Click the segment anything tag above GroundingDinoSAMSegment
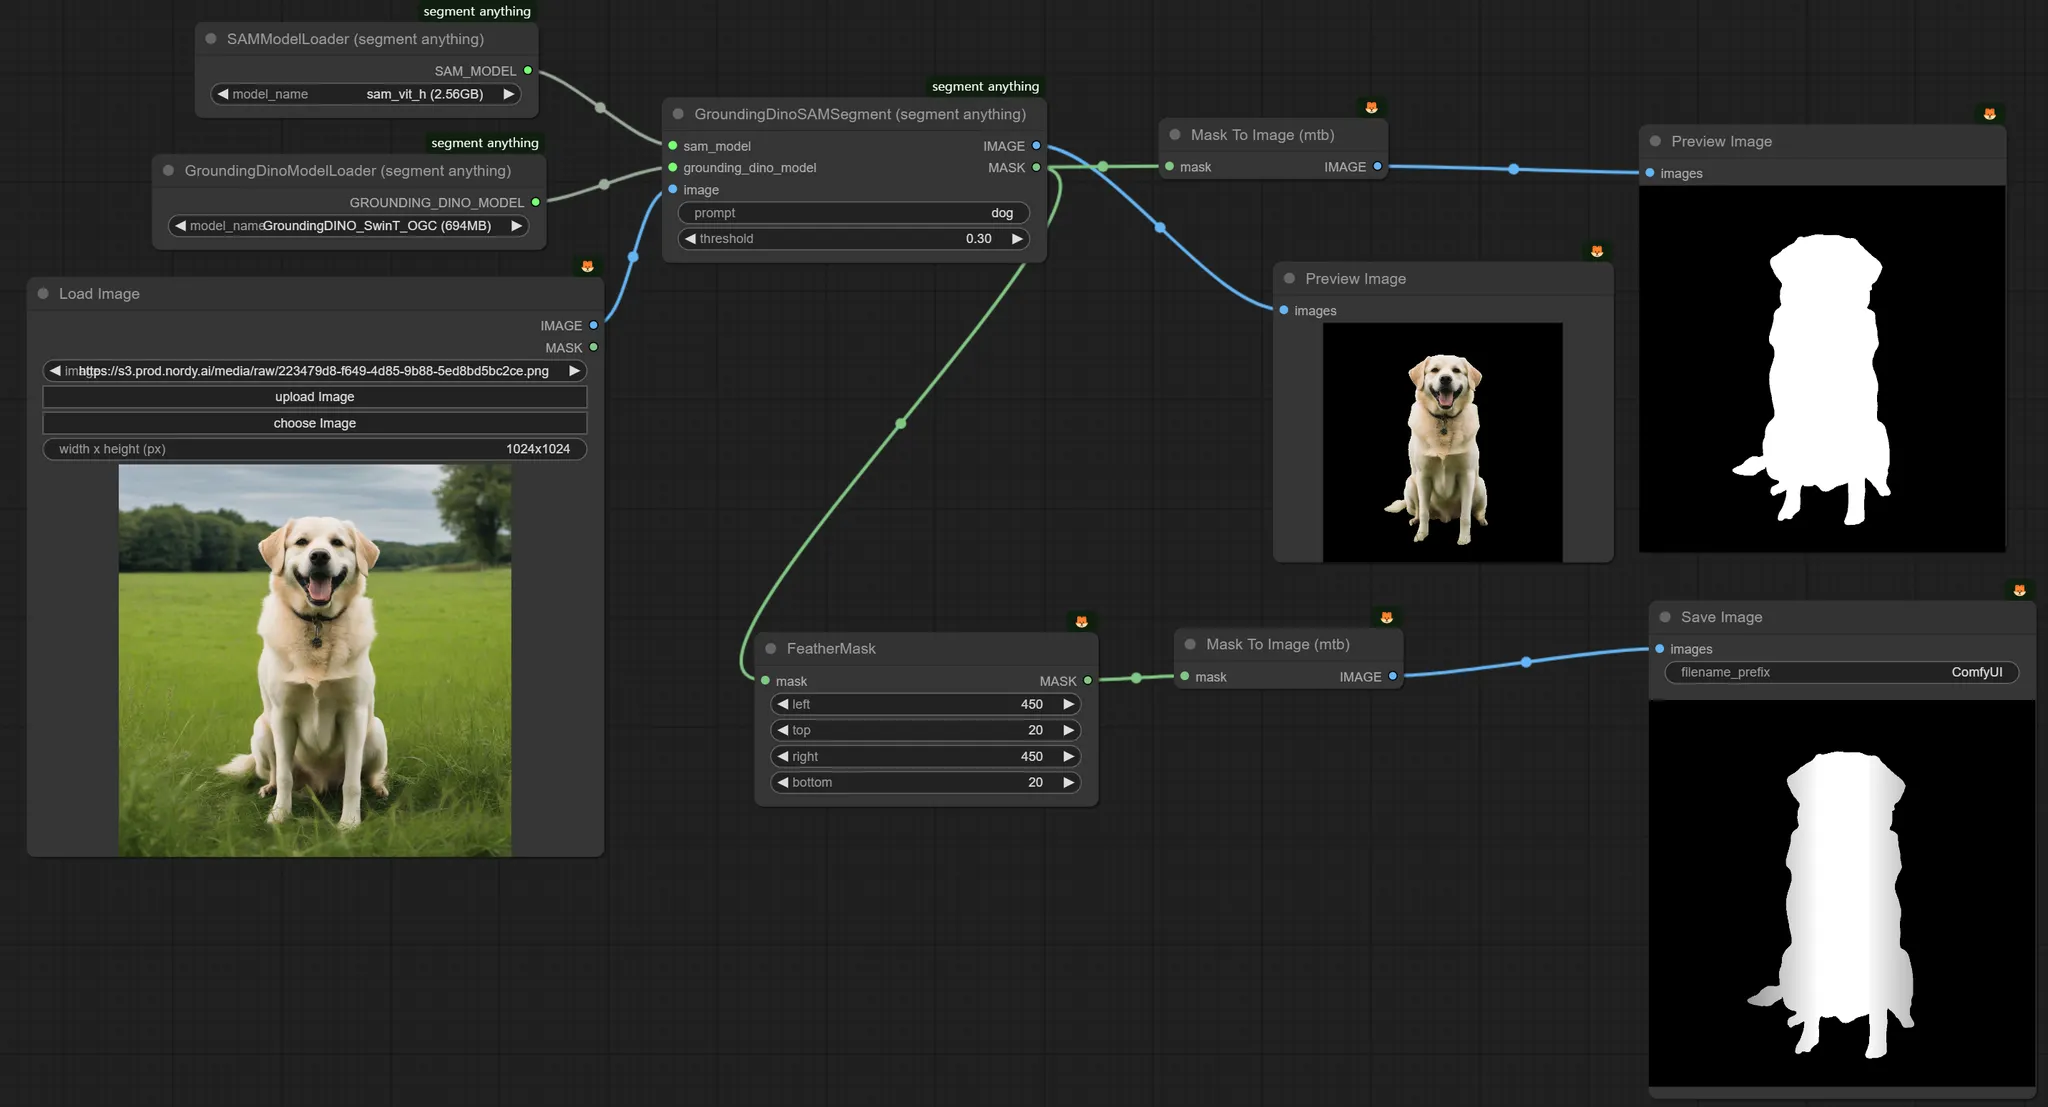This screenshot has height=1107, width=2048. click(985, 87)
